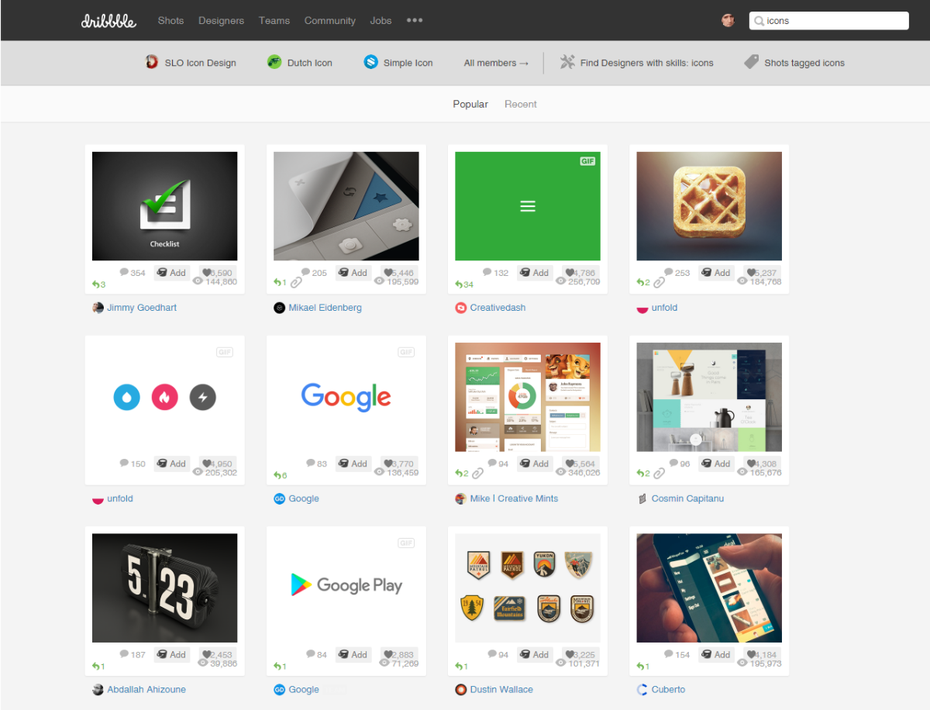View Shots tagged icons
Viewport: 930px width, 710px height.
tap(804, 63)
